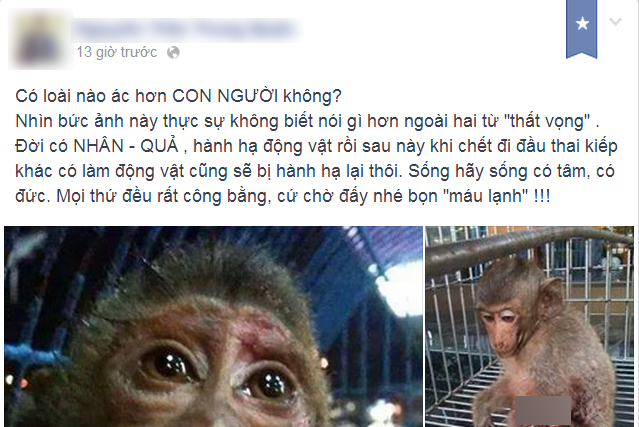Click the text "Mọi thứ đều rất công bằng"
Image resolution: width=639 pixels, height=427 pixels.
point(162,196)
